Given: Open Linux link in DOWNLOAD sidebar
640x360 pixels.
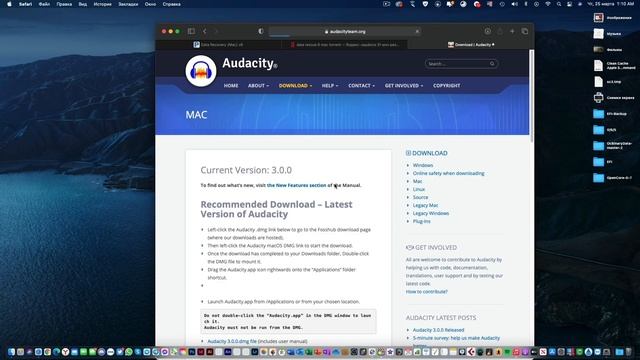Looking at the screenshot, I should [419, 189].
